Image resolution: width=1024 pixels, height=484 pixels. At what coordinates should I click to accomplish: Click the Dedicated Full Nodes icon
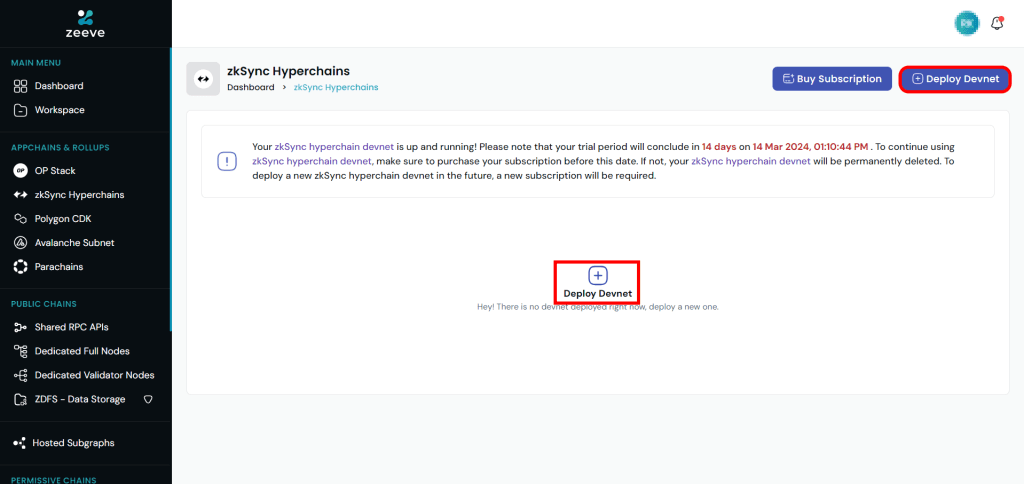click(20, 351)
